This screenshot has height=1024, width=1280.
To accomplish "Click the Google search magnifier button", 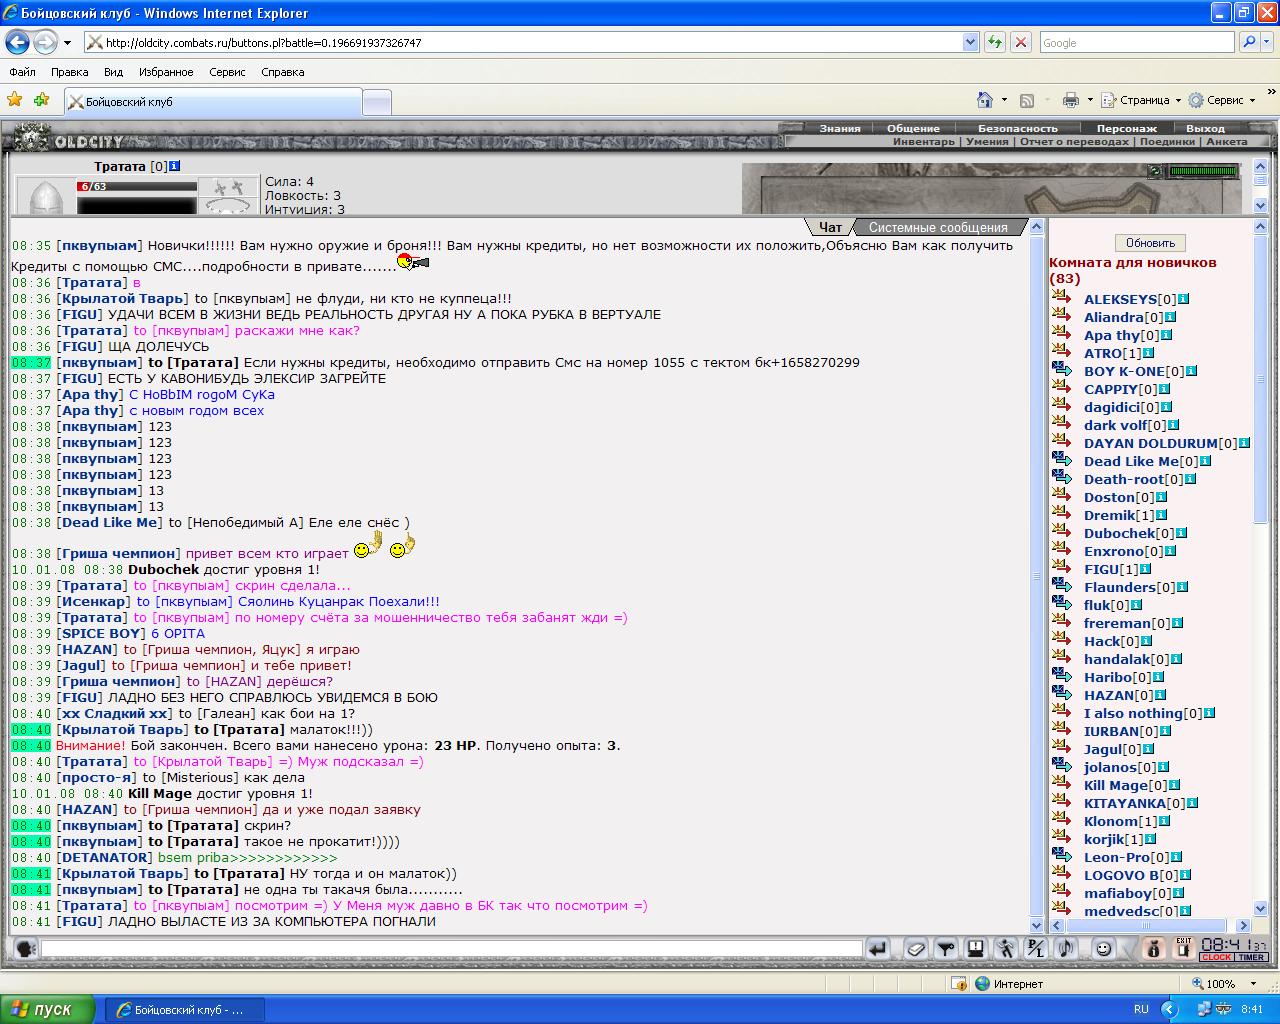I will click(x=1248, y=42).
